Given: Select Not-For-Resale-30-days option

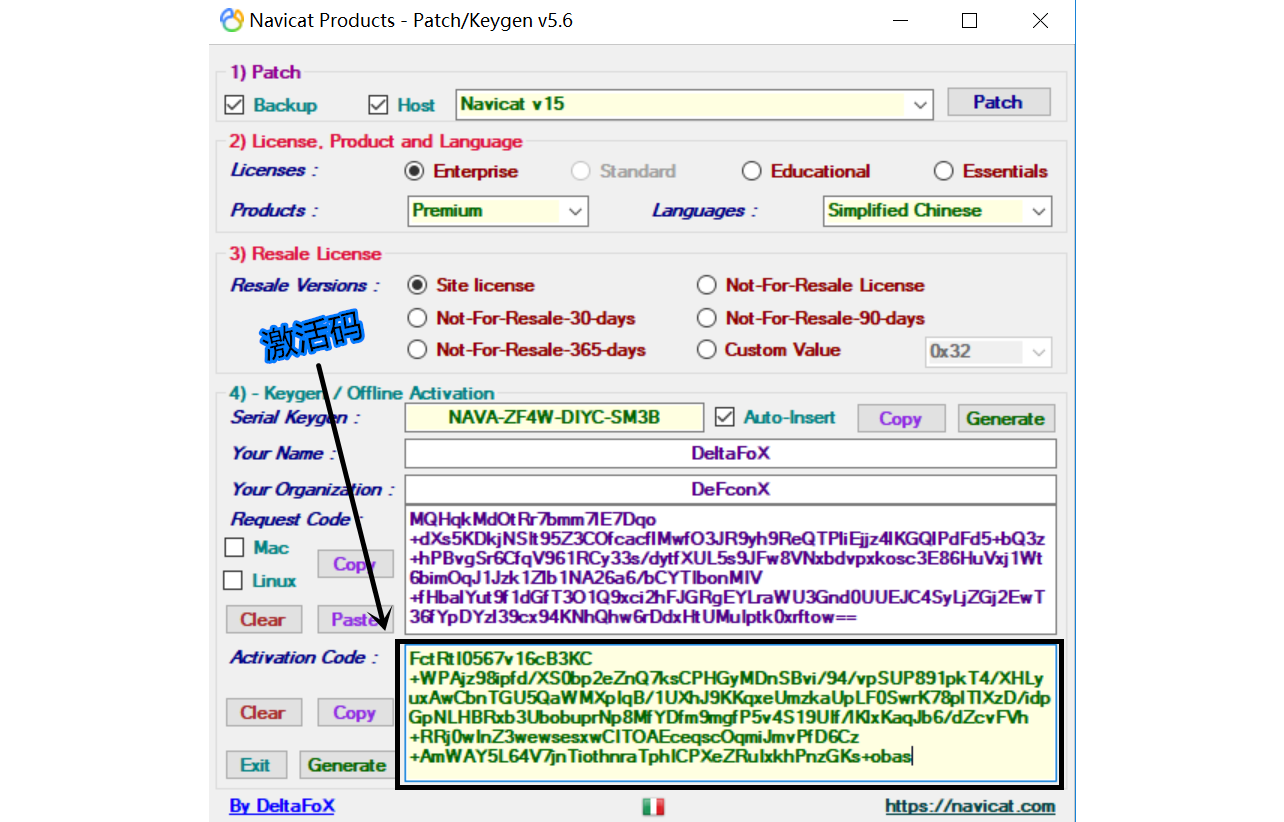Looking at the screenshot, I should [418, 318].
